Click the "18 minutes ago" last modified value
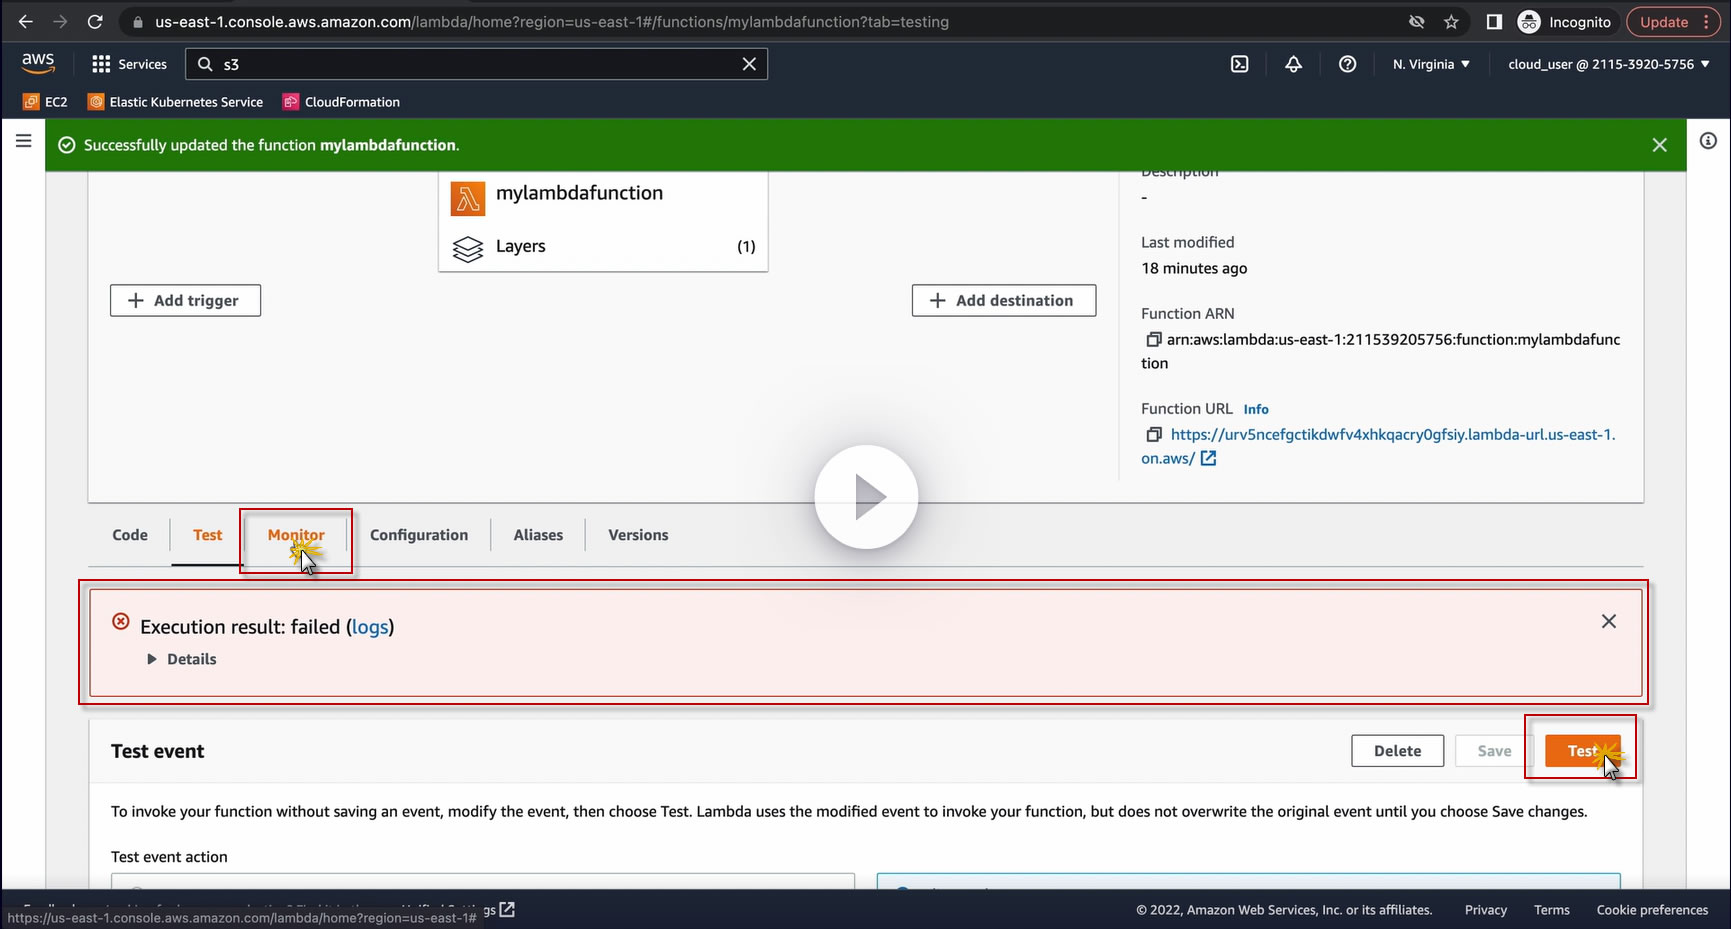This screenshot has width=1731, height=929. [x=1194, y=268]
